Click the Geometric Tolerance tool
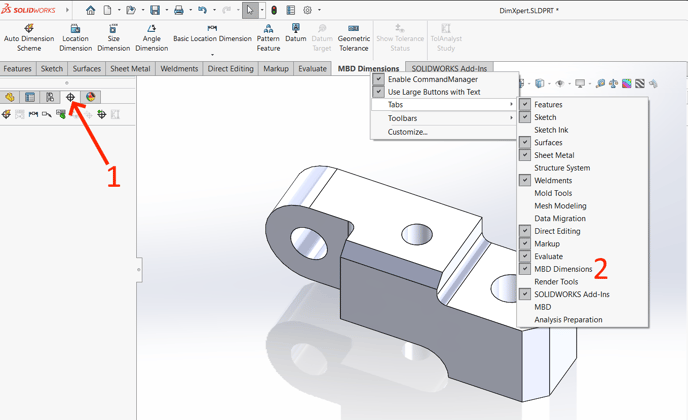This screenshot has width=688, height=420. (354, 38)
